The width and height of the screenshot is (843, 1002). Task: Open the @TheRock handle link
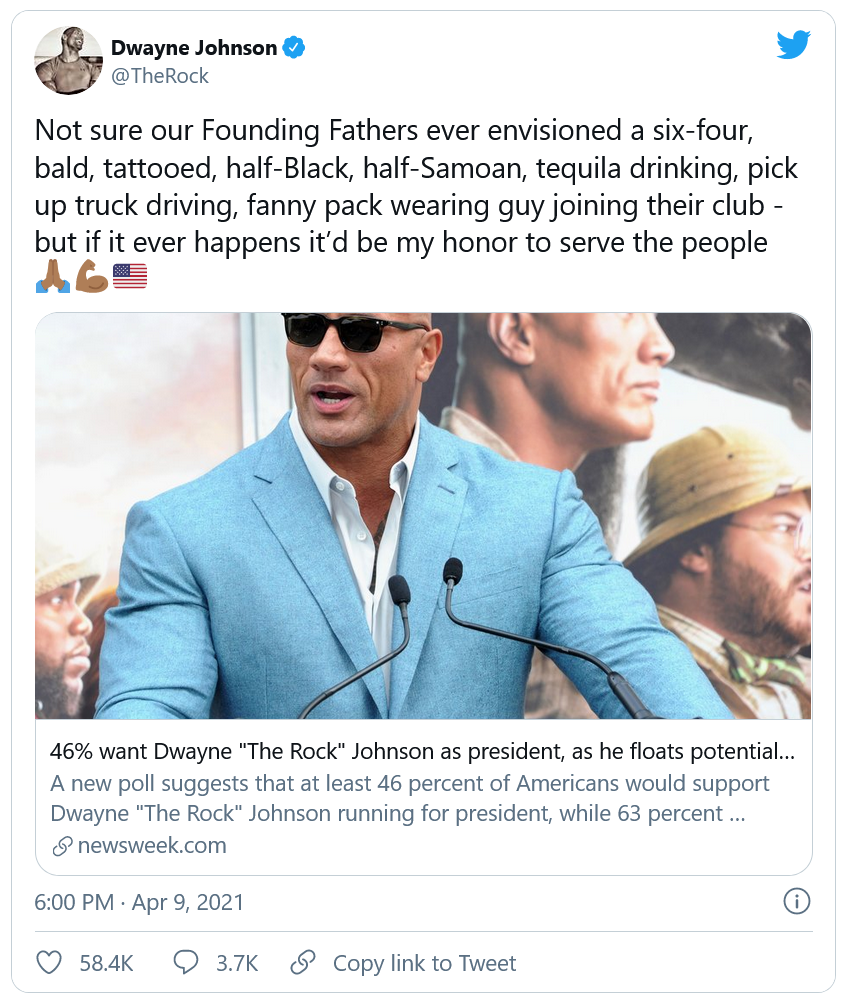(x=160, y=76)
